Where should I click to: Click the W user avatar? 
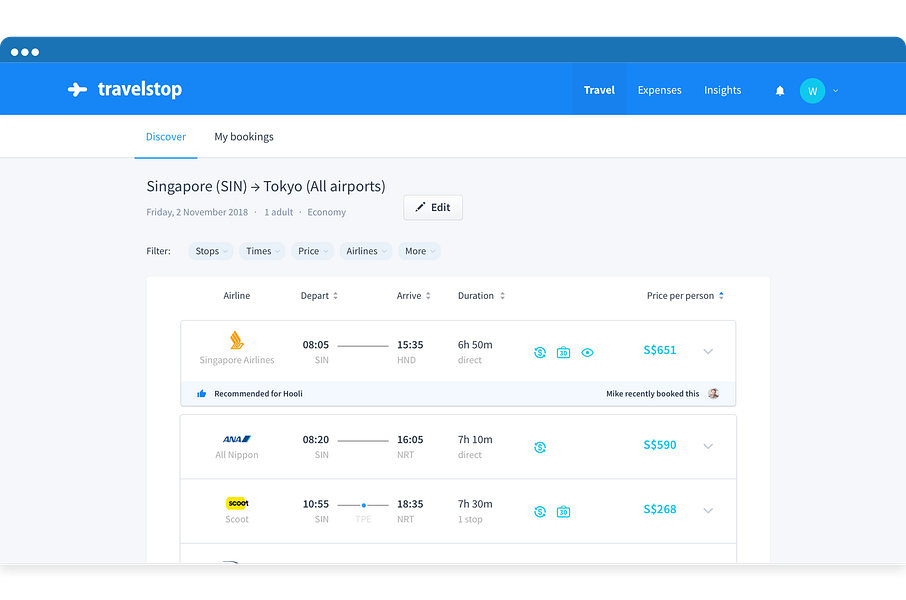point(812,91)
